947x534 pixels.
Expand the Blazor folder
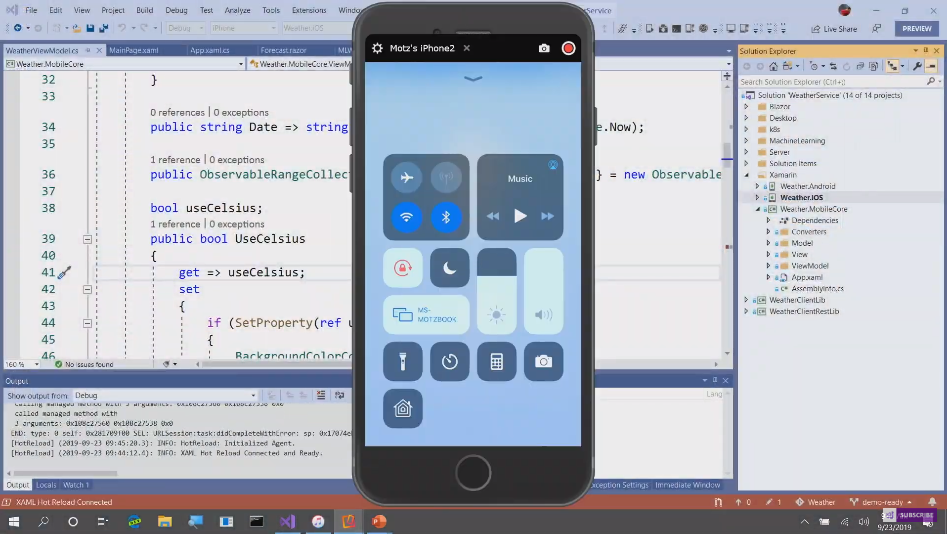pos(746,107)
